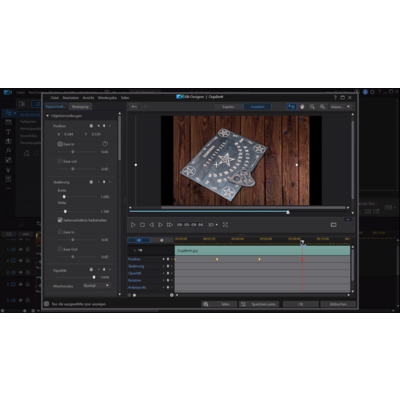Image resolution: width=400 pixels, height=400 pixels.
Task: Reset the Skalierung keyframes with the stopwatch icon
Action: pyautogui.click(x=91, y=182)
